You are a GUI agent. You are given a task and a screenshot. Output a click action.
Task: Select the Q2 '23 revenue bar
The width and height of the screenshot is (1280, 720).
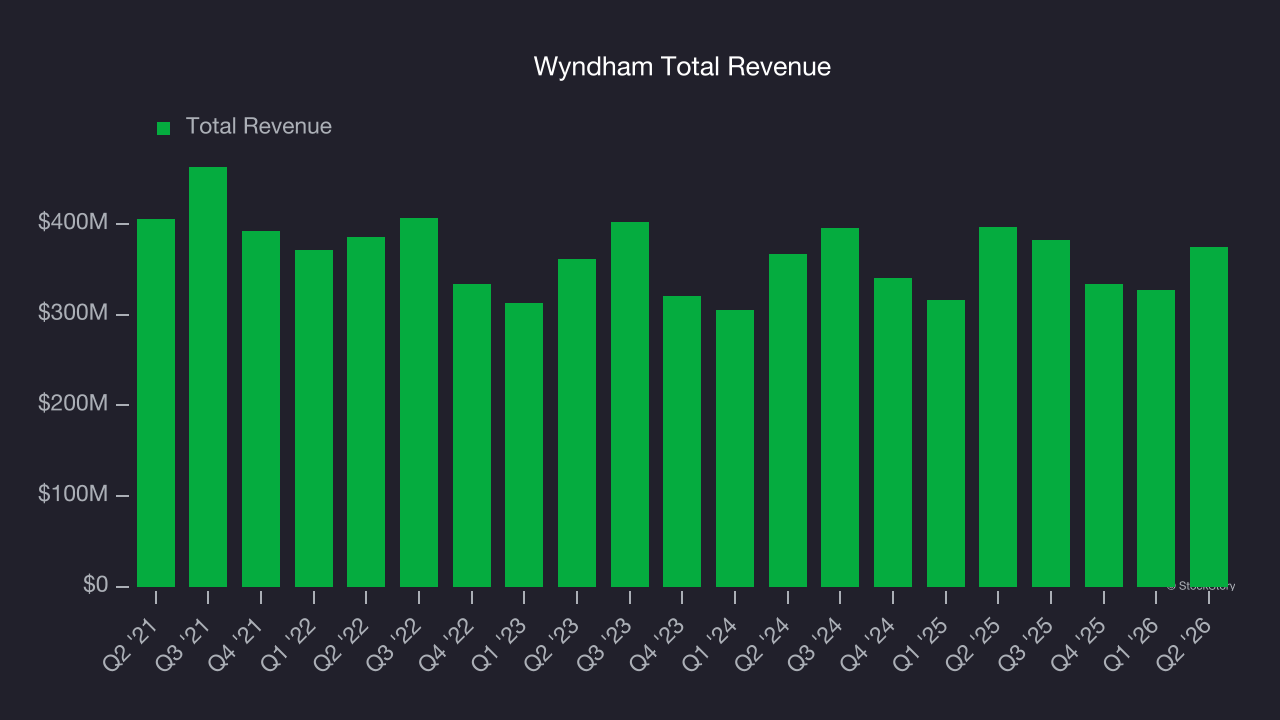pos(577,423)
